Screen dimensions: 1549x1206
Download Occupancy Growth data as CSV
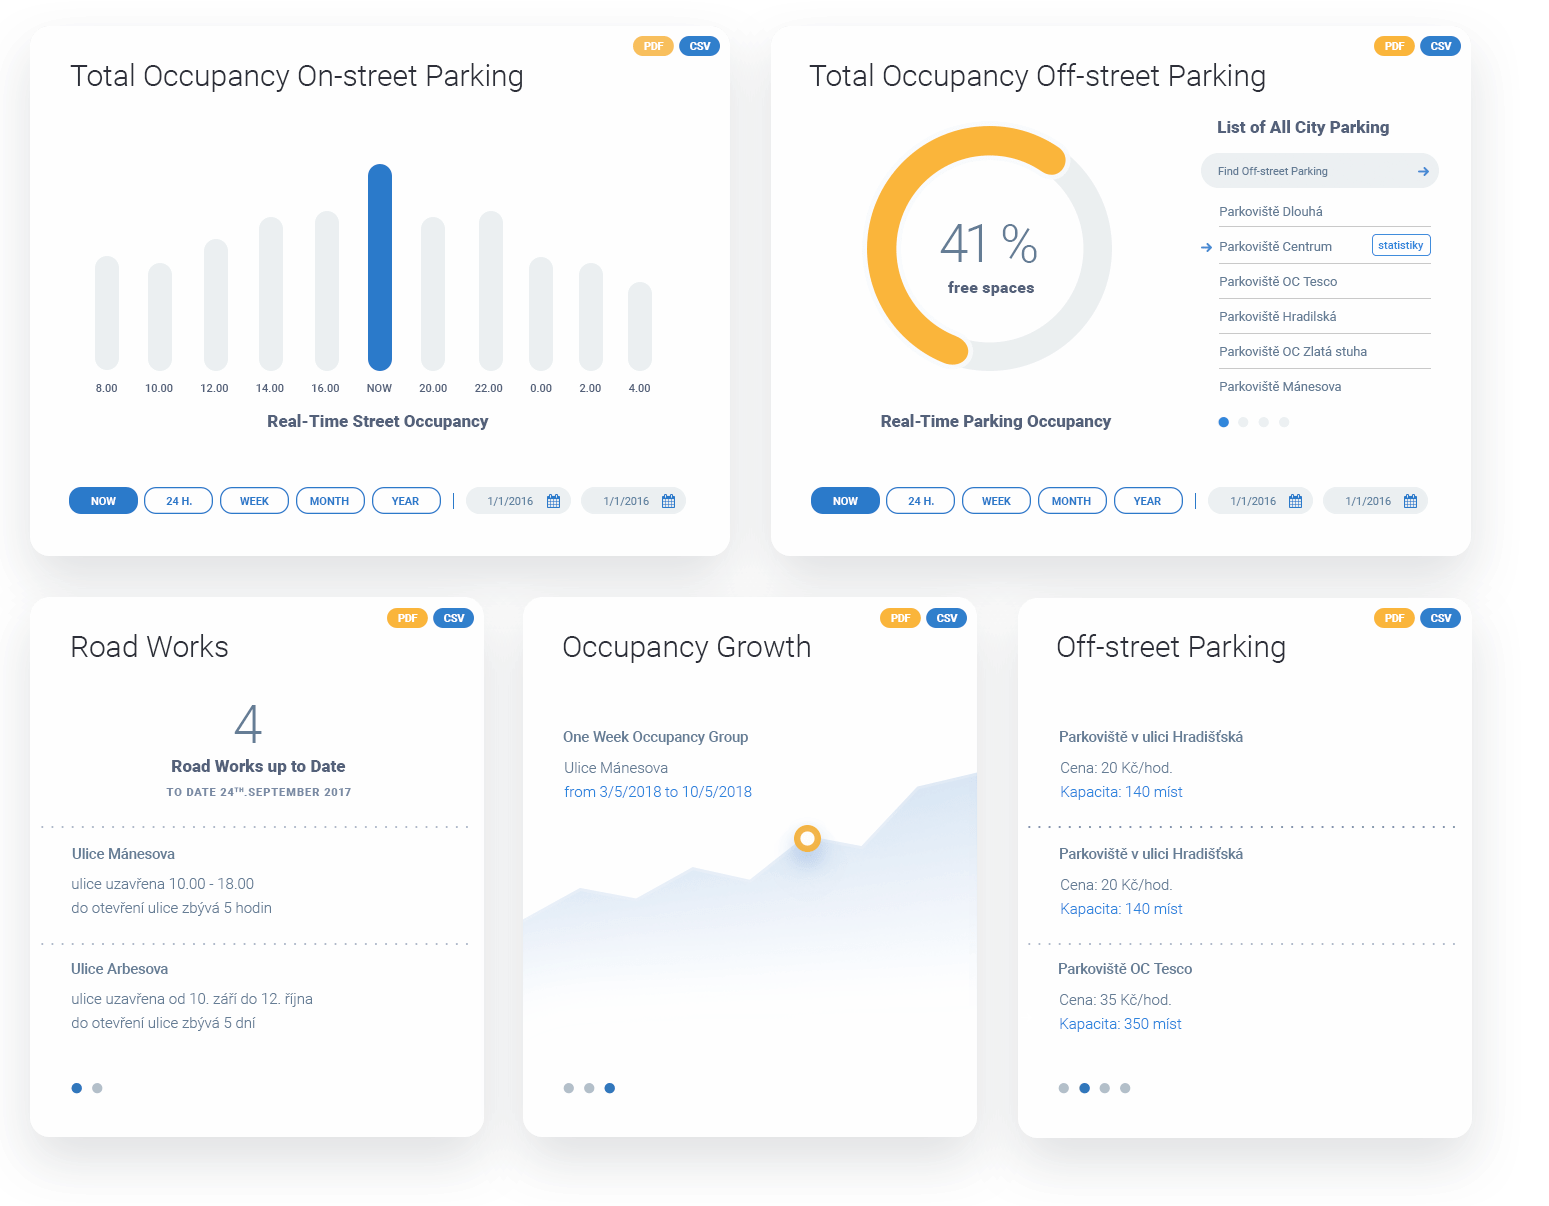(947, 618)
